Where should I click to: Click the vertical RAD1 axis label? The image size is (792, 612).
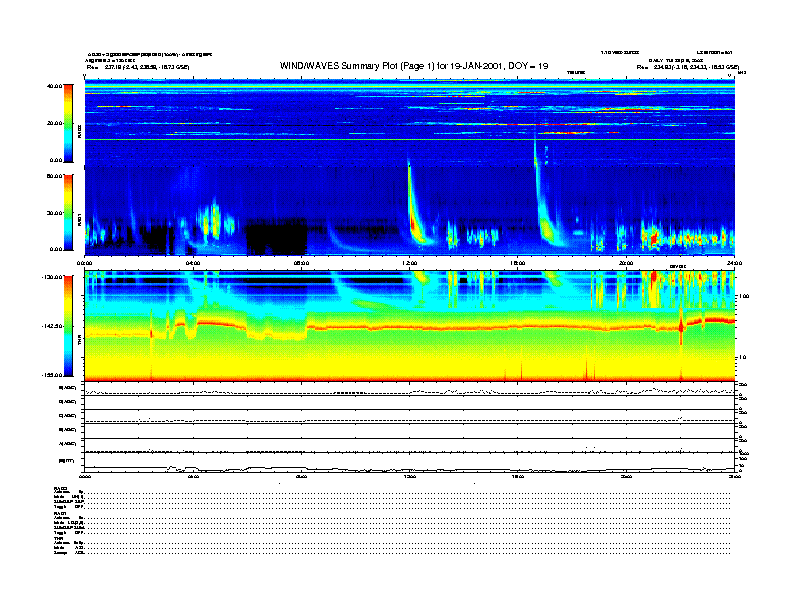coord(79,220)
